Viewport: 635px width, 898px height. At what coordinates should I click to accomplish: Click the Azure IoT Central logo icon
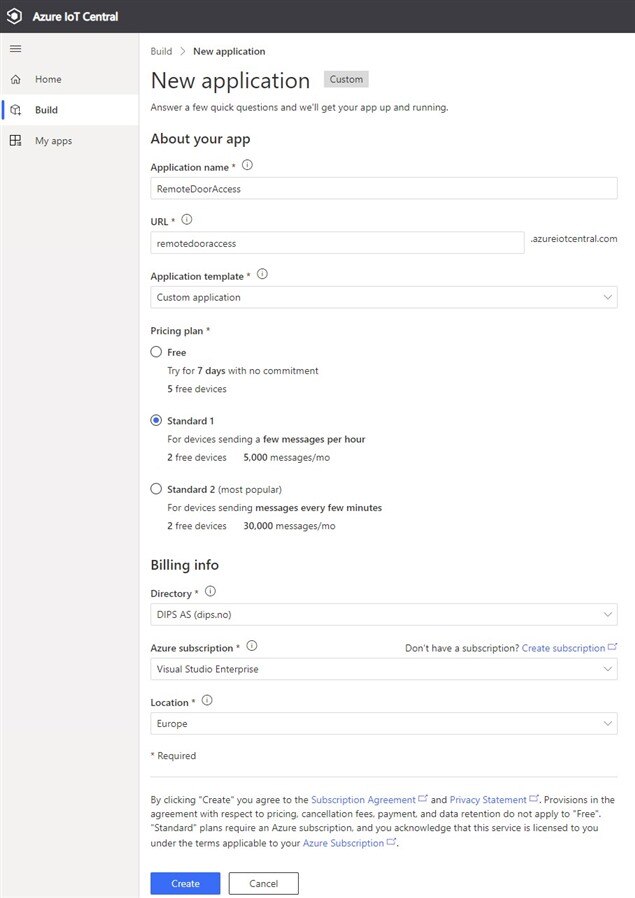[x=15, y=16]
